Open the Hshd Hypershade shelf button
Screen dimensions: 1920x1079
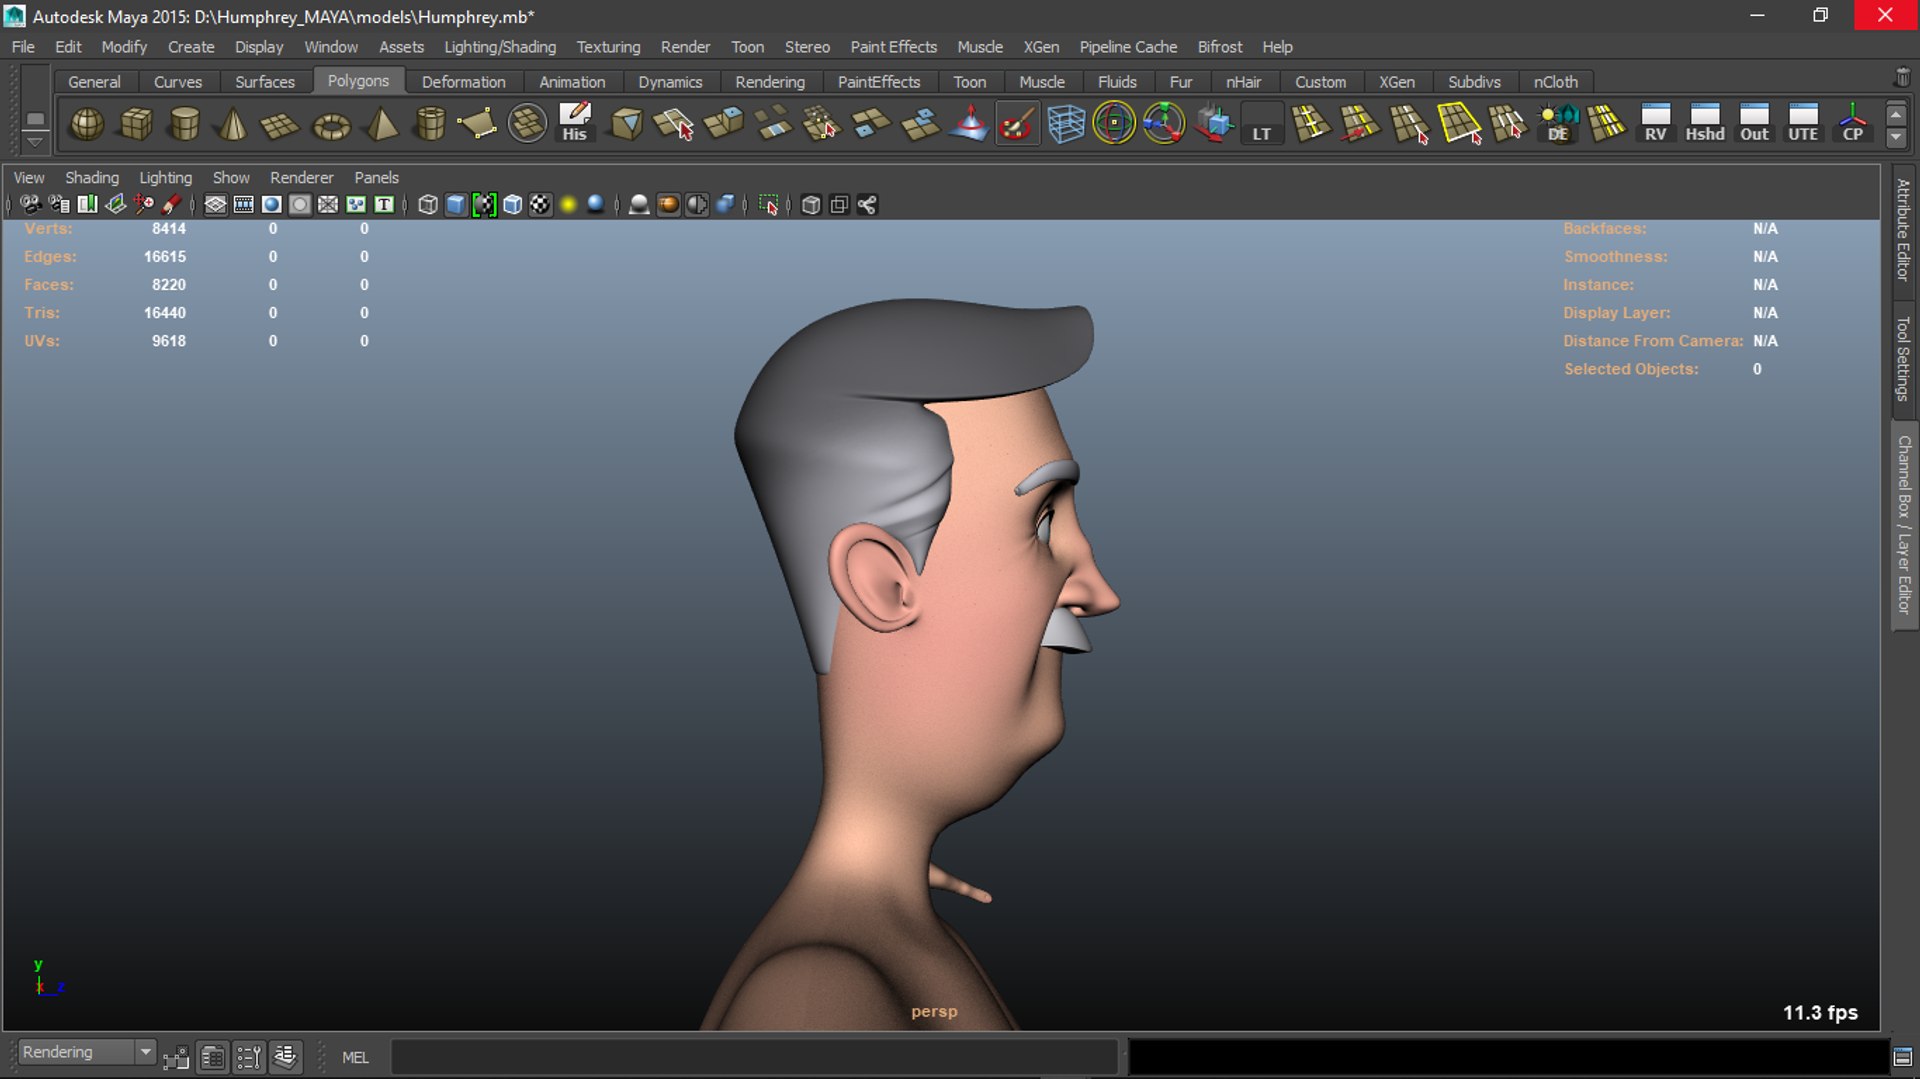tap(1705, 124)
